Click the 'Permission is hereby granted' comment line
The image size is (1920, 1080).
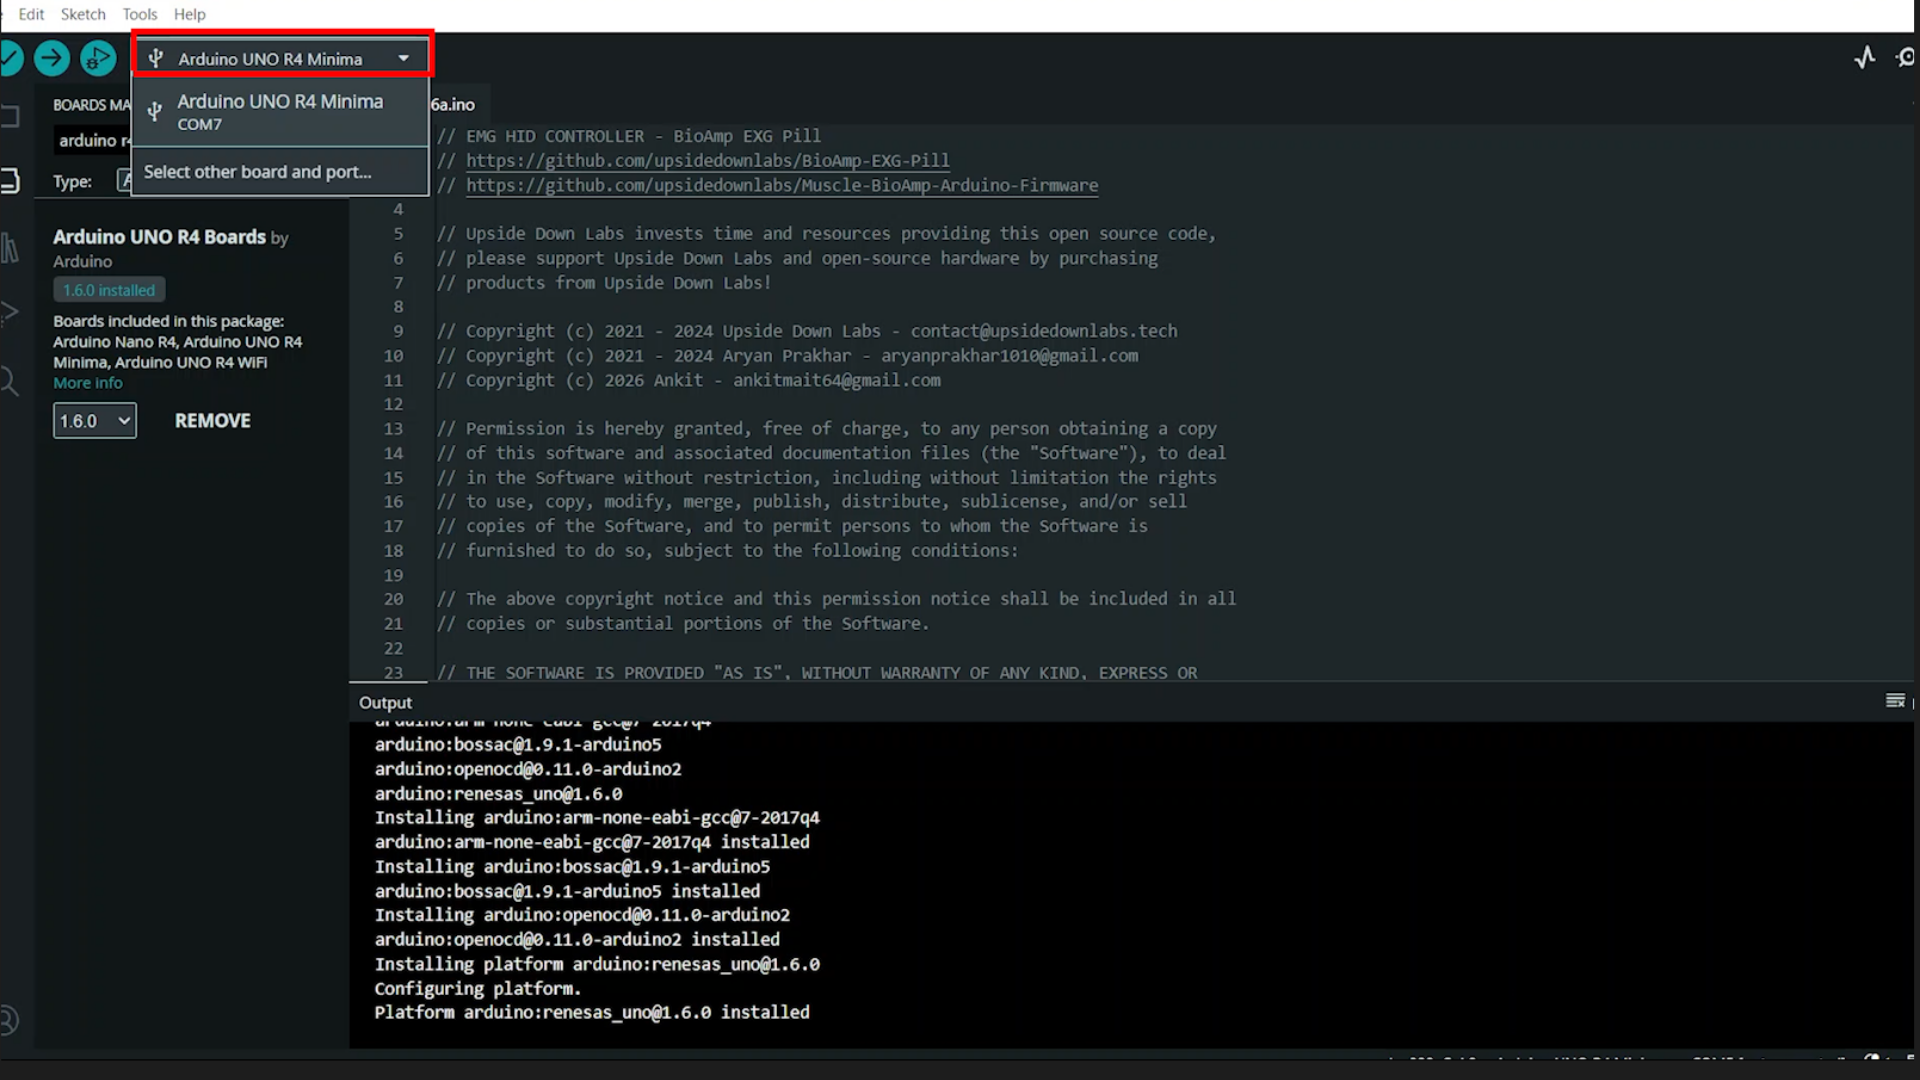[826, 429]
